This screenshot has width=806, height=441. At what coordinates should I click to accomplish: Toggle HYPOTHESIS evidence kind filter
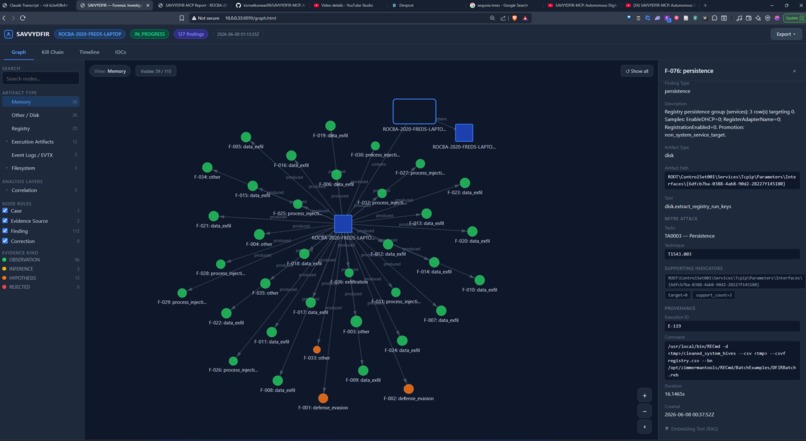(19, 278)
